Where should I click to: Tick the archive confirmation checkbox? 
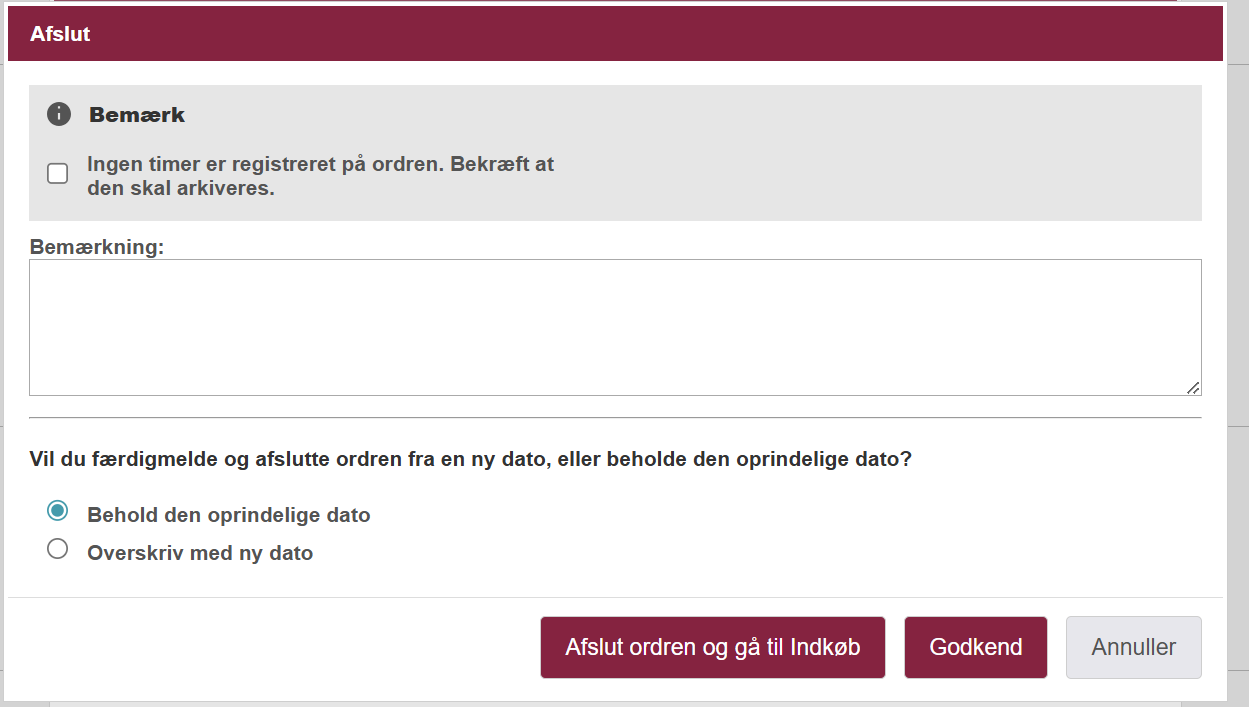[x=58, y=174]
